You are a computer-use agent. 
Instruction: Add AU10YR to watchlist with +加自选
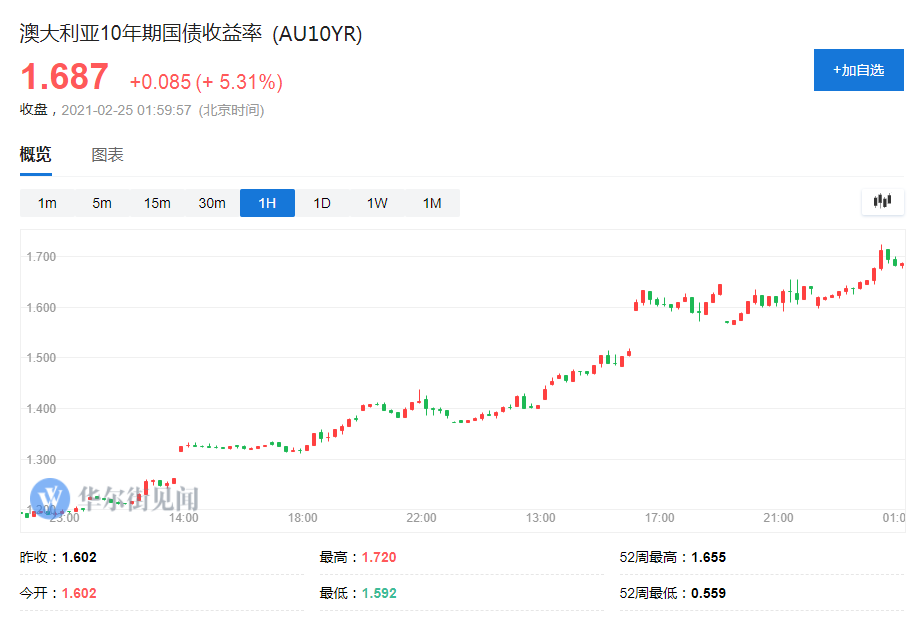pos(858,70)
